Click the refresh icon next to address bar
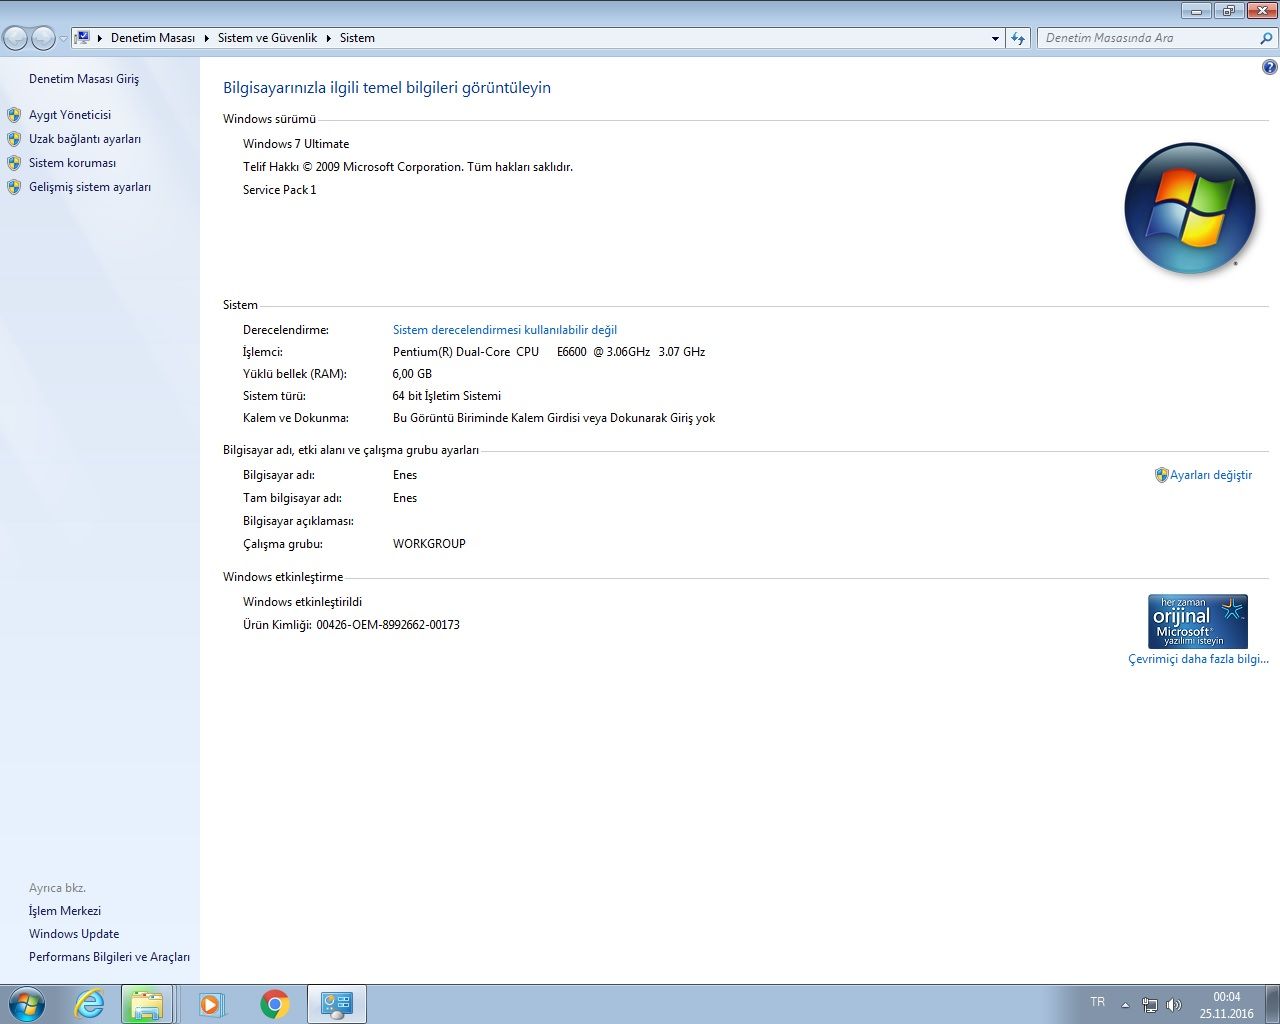This screenshot has width=1280, height=1024. click(1018, 38)
